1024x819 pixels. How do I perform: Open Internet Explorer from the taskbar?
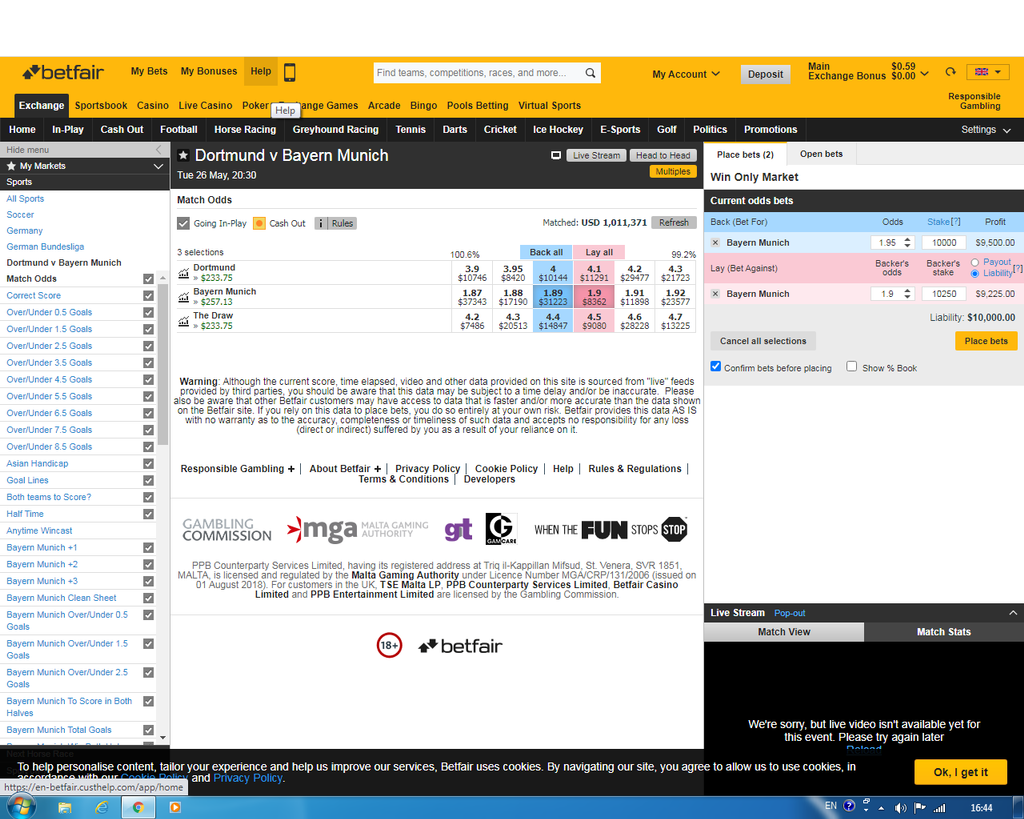pyautogui.click(x=101, y=808)
